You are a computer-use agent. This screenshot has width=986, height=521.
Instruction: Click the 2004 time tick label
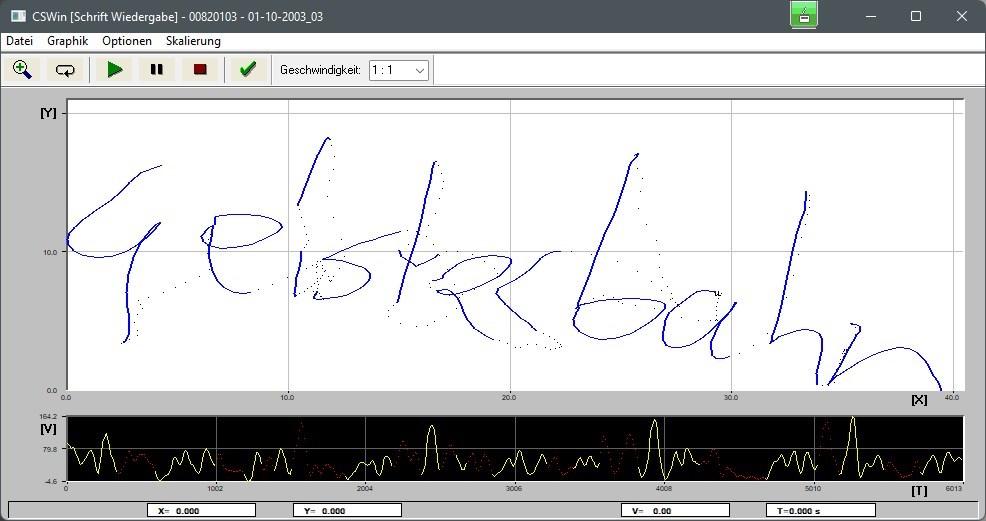coord(364,488)
